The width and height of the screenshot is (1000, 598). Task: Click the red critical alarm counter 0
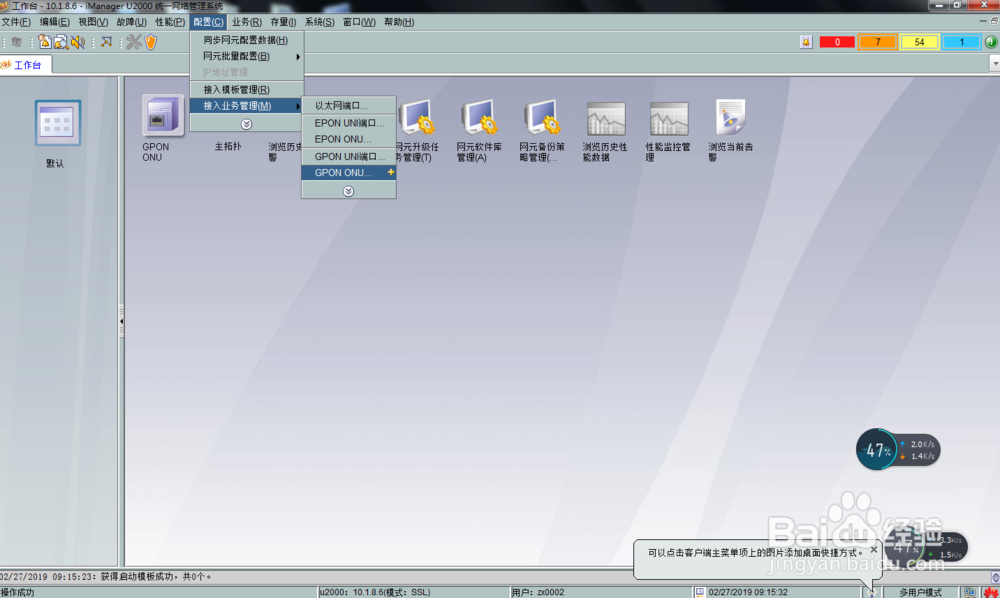tap(837, 42)
